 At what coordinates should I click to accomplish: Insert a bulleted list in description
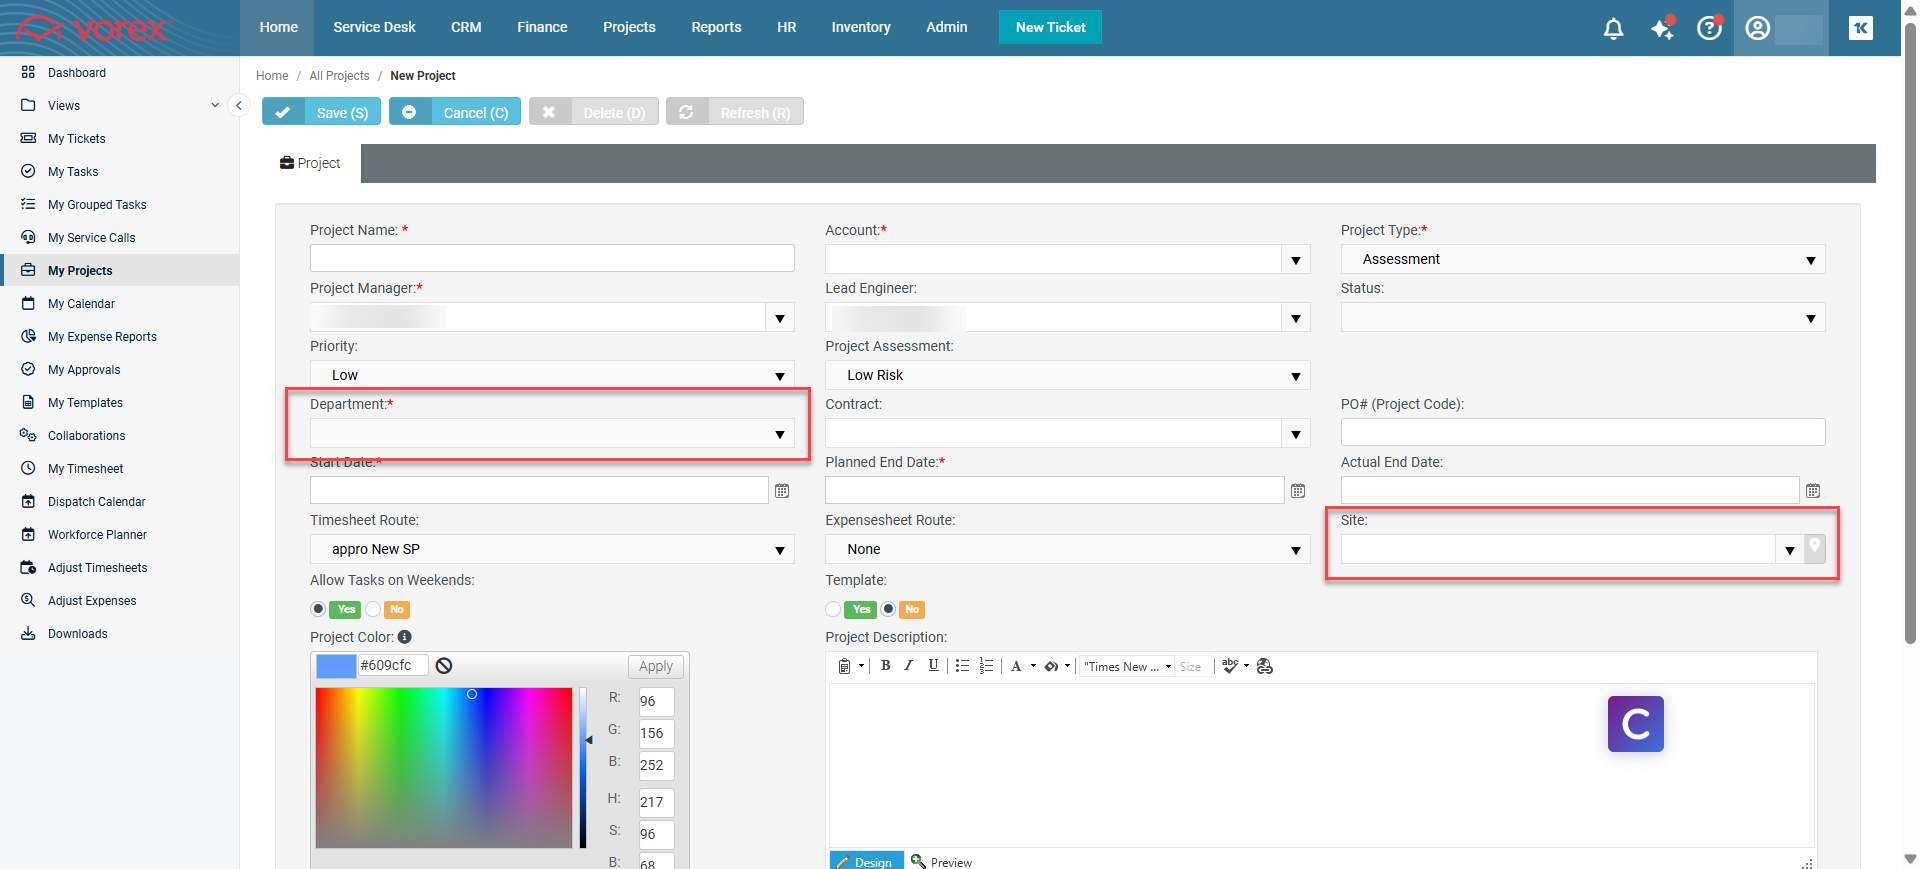click(962, 666)
